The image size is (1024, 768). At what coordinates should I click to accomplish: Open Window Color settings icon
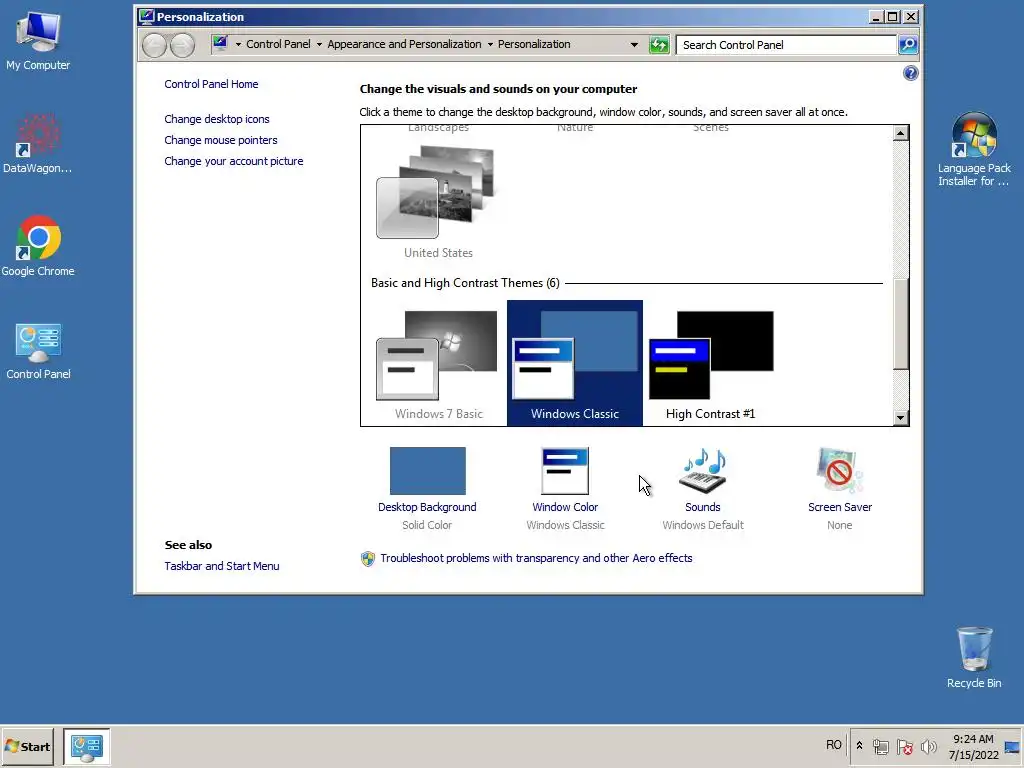[565, 471]
